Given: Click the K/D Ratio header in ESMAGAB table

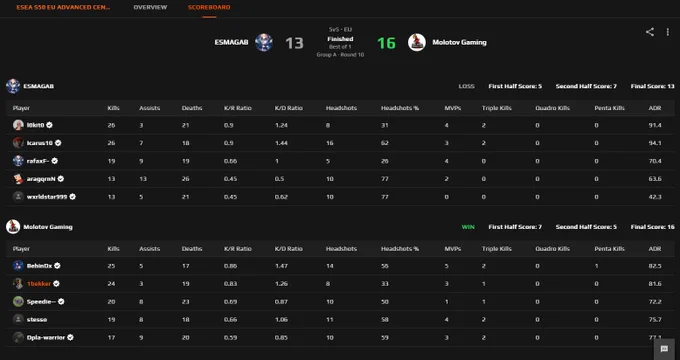Looking at the screenshot, I should [288, 108].
